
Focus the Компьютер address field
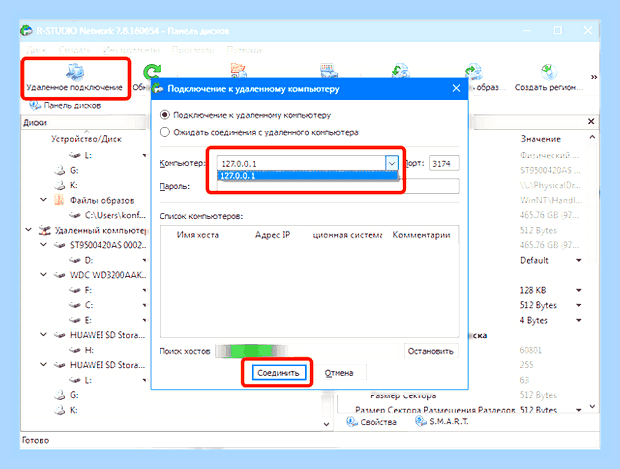click(301, 163)
